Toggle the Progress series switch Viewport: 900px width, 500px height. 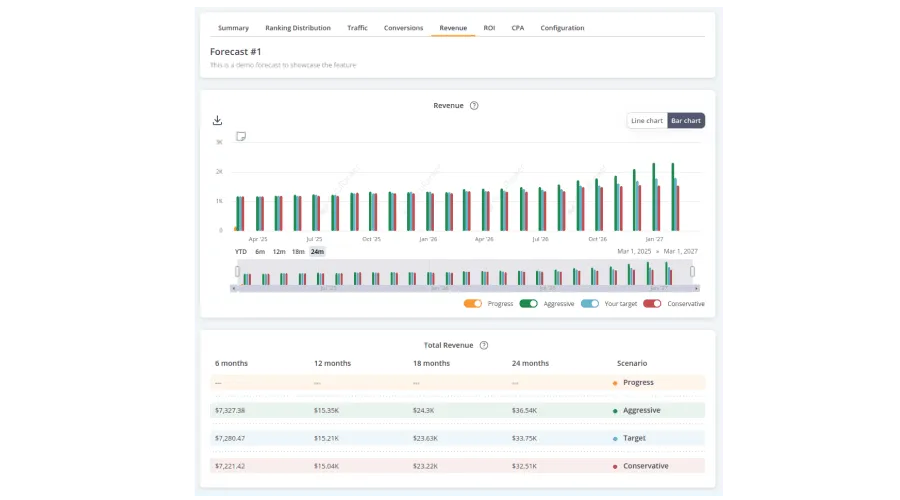point(473,303)
